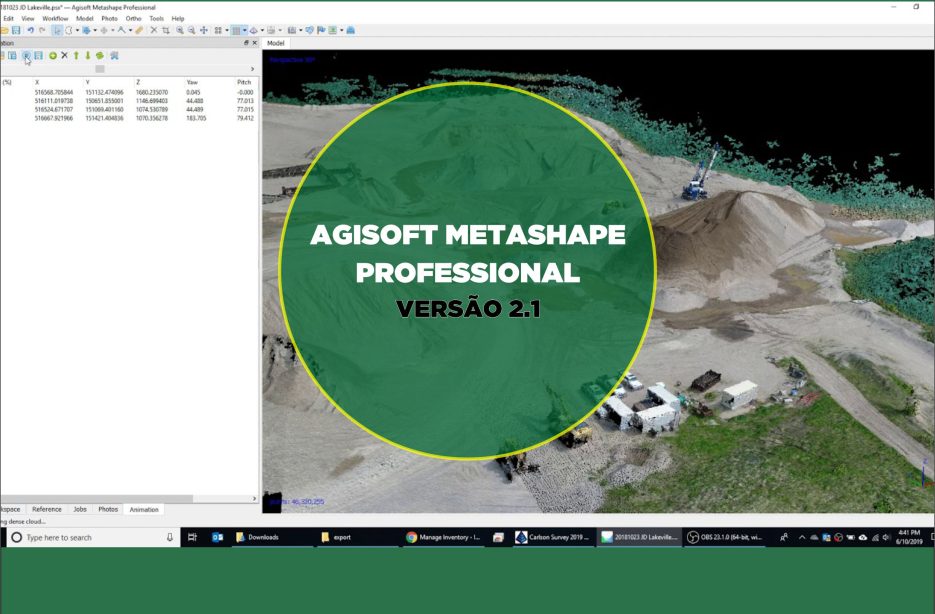Click the Pitch column header
This screenshot has width=935, height=614.
[x=244, y=82]
